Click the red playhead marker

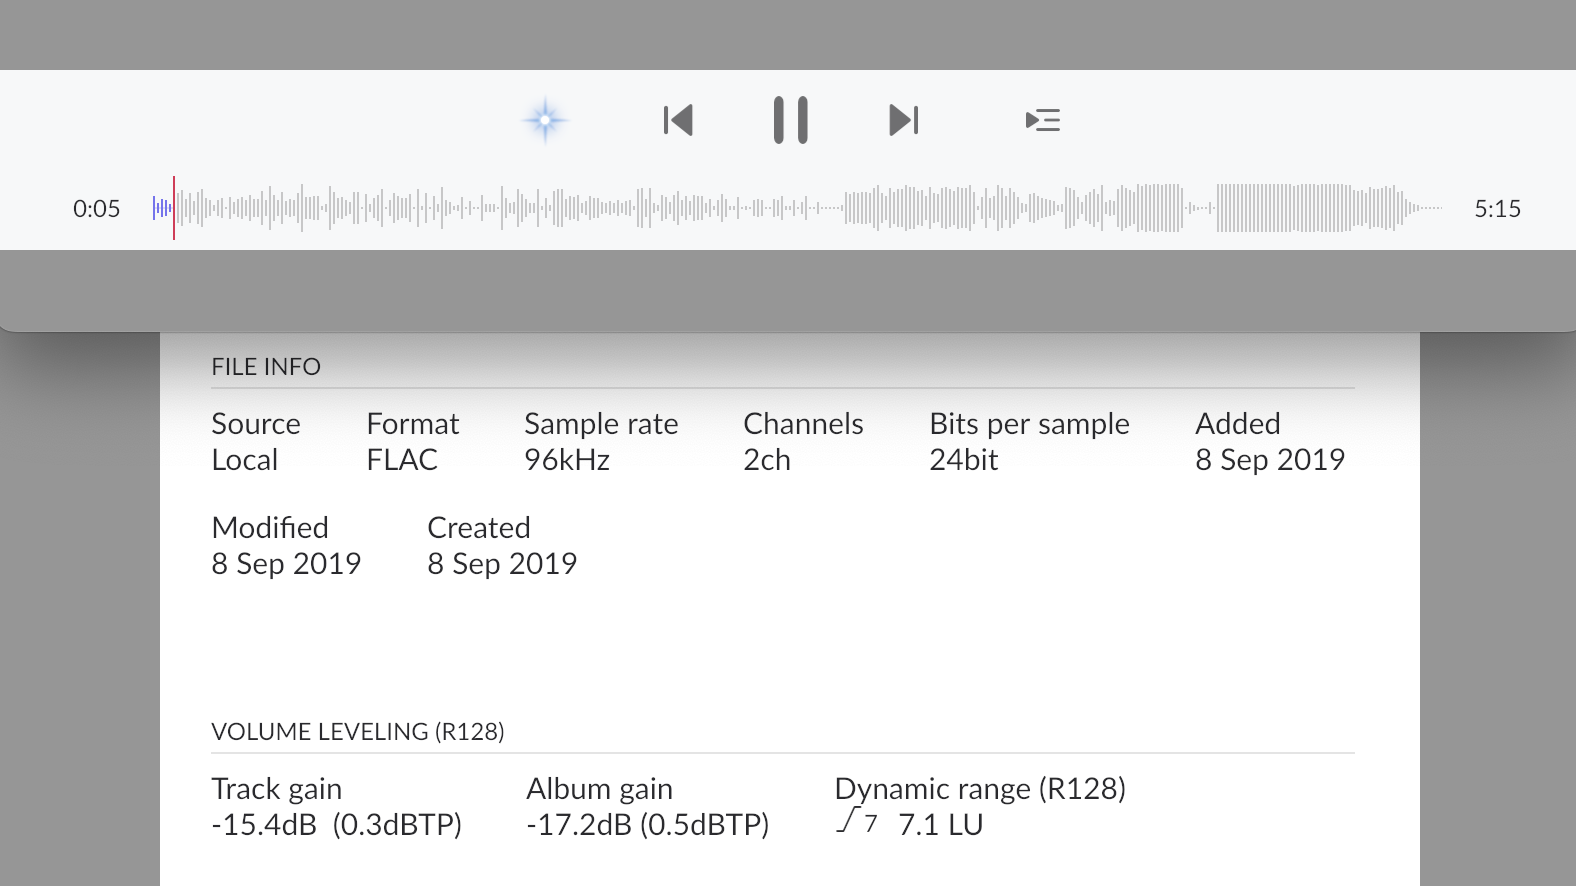tap(174, 208)
